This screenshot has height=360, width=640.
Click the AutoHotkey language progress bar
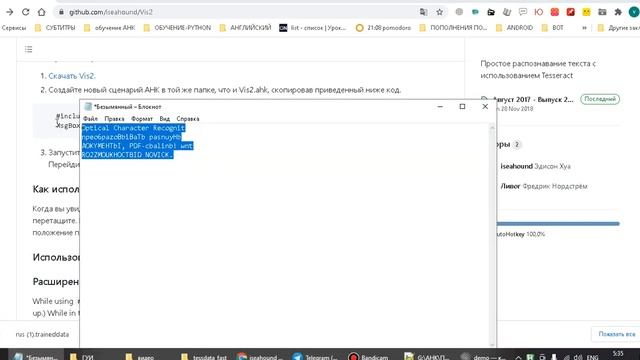point(558,224)
